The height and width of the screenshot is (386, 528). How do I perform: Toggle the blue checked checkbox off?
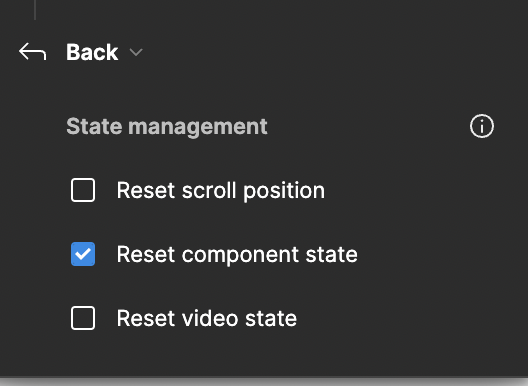tap(83, 254)
